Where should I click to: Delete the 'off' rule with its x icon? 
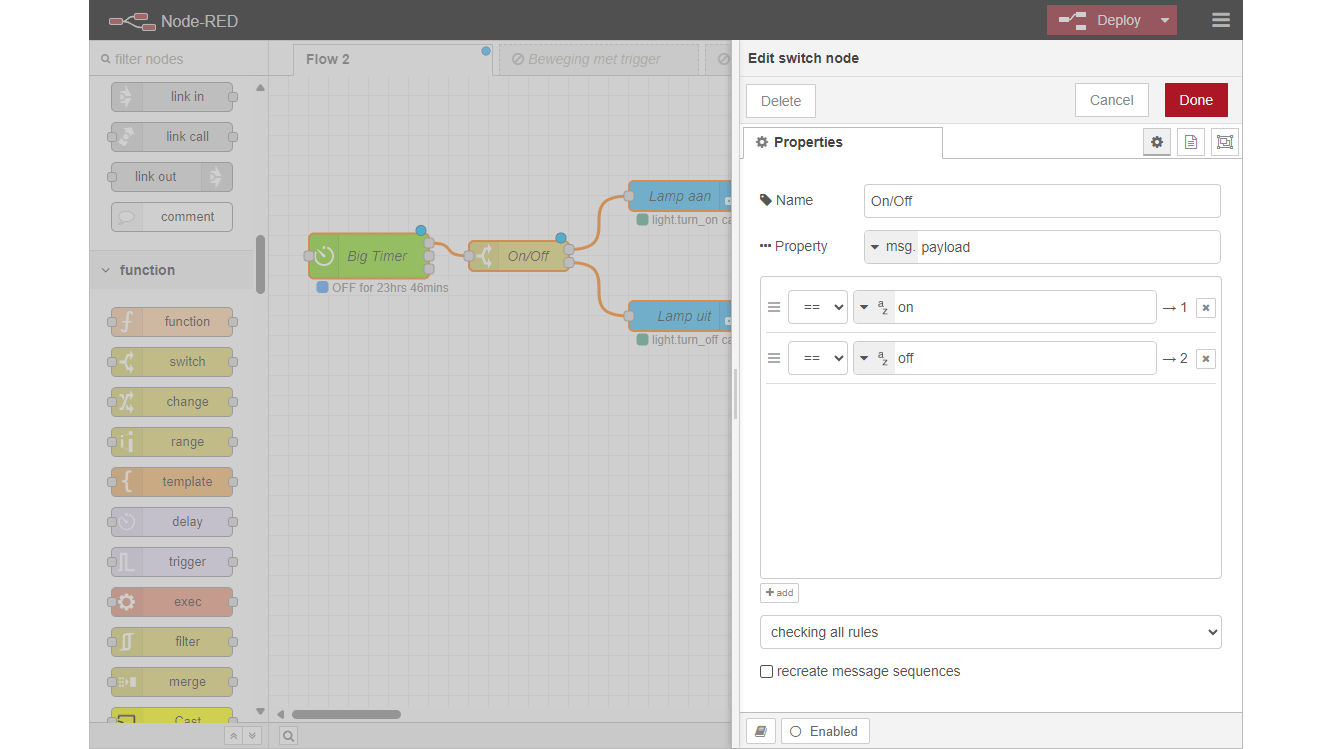(x=1206, y=359)
